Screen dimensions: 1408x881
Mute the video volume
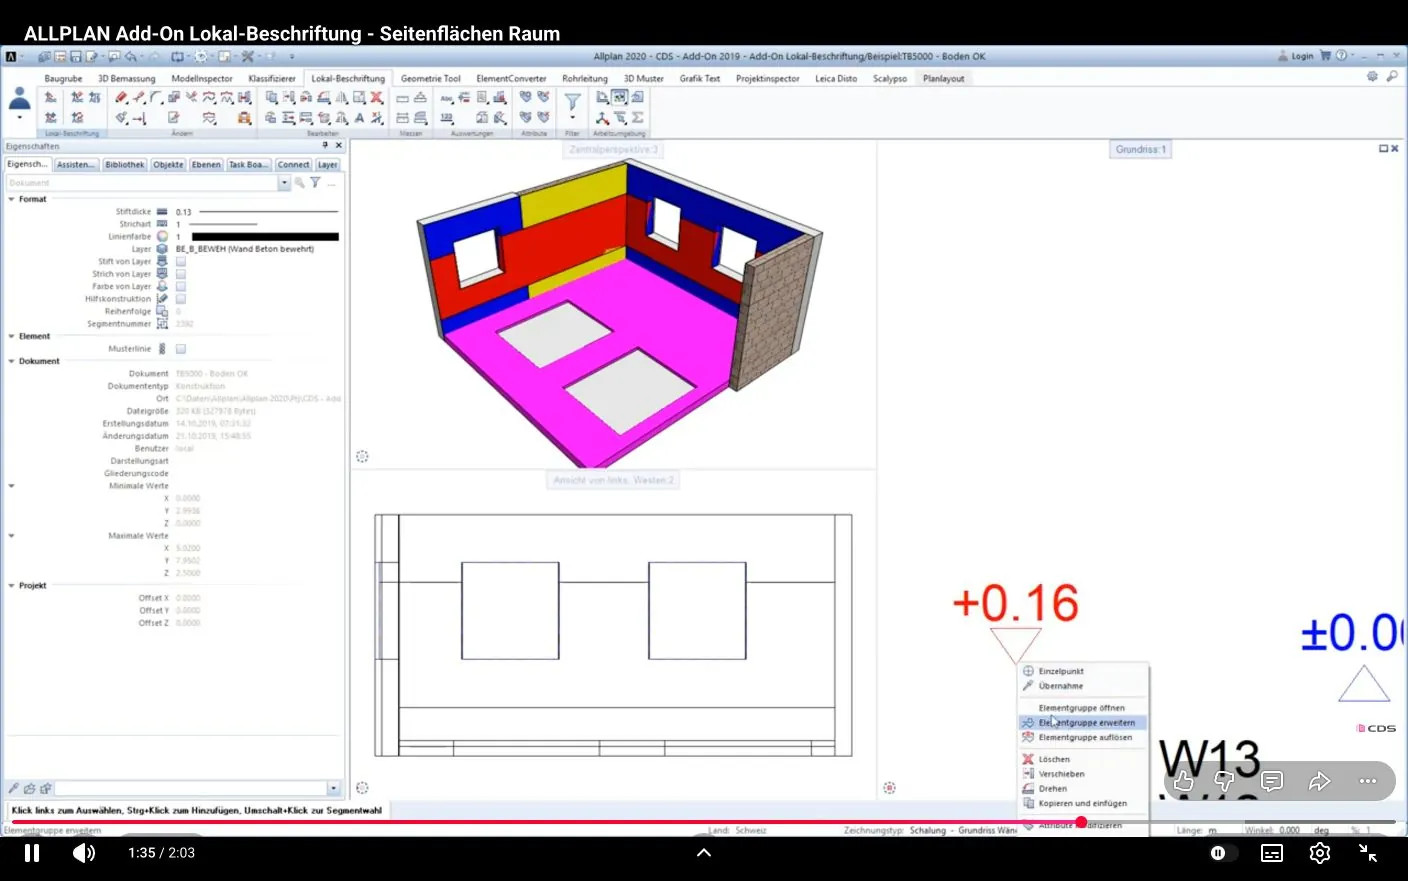84,853
